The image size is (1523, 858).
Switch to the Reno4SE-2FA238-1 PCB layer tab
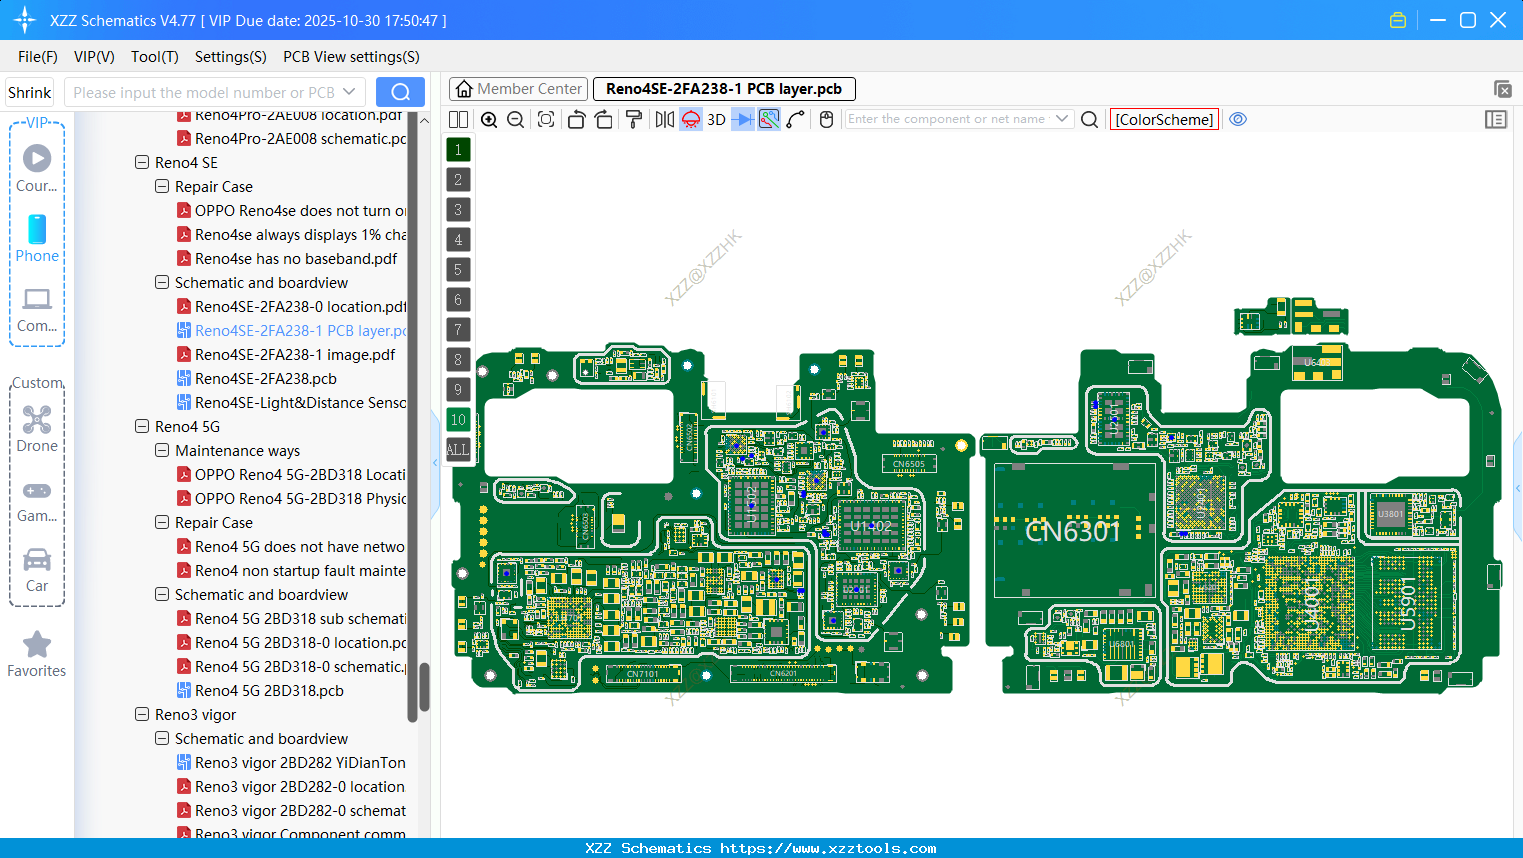point(723,89)
